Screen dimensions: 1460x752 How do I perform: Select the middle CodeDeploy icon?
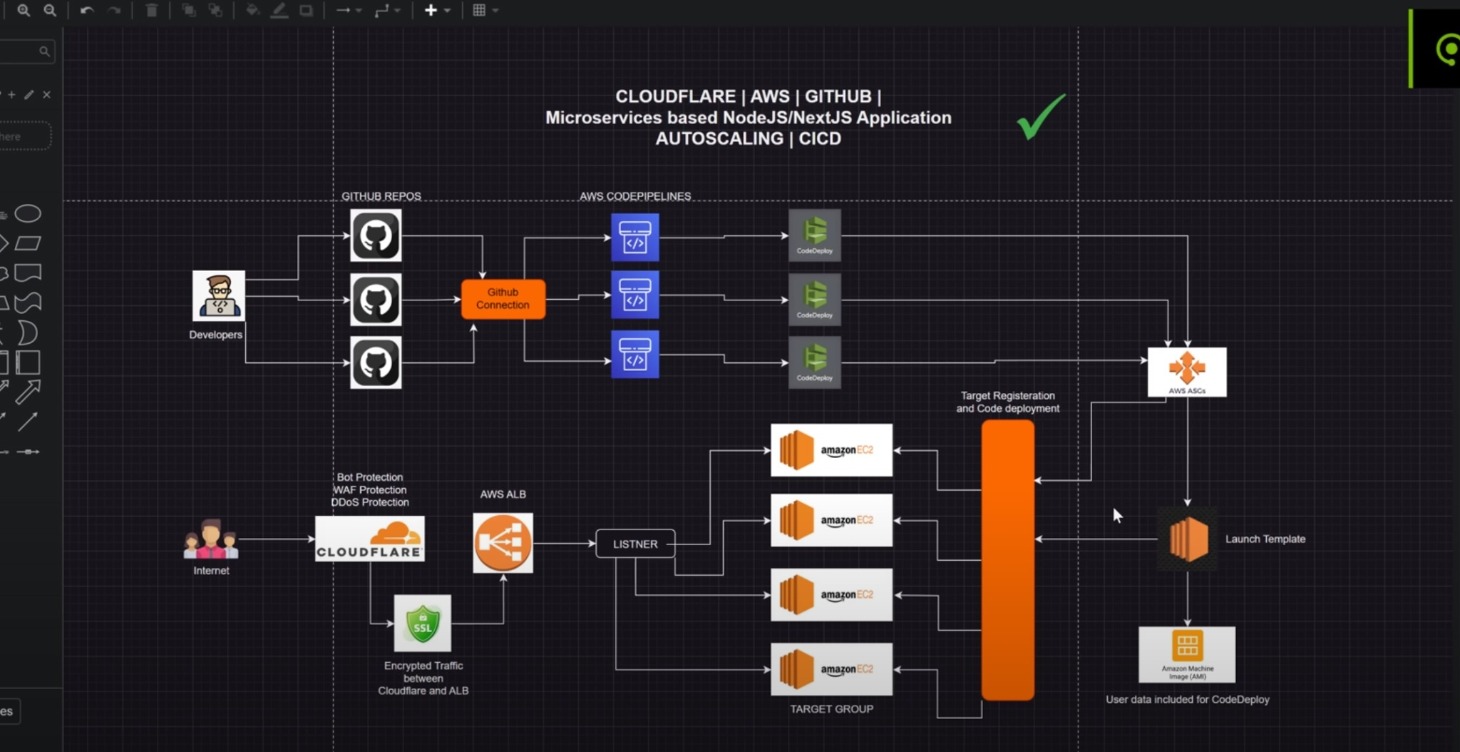point(815,299)
